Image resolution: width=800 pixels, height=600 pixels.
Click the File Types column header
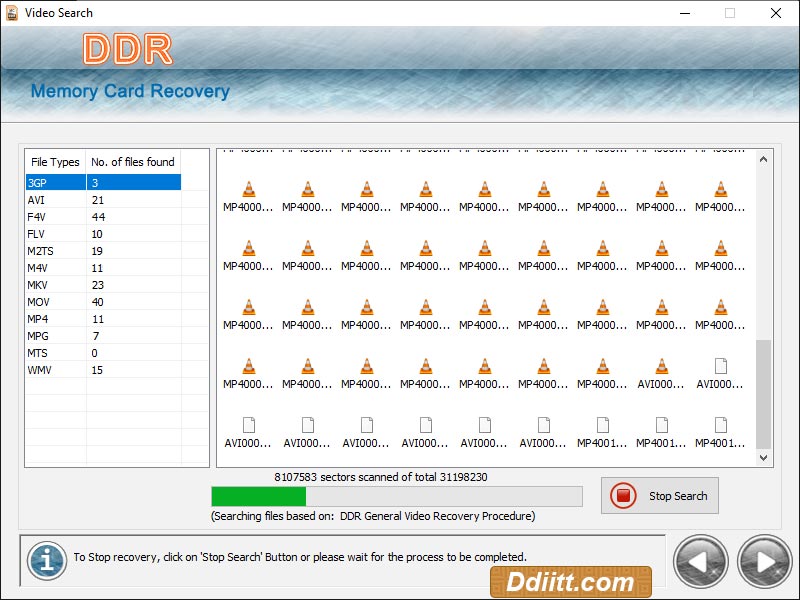(x=56, y=162)
